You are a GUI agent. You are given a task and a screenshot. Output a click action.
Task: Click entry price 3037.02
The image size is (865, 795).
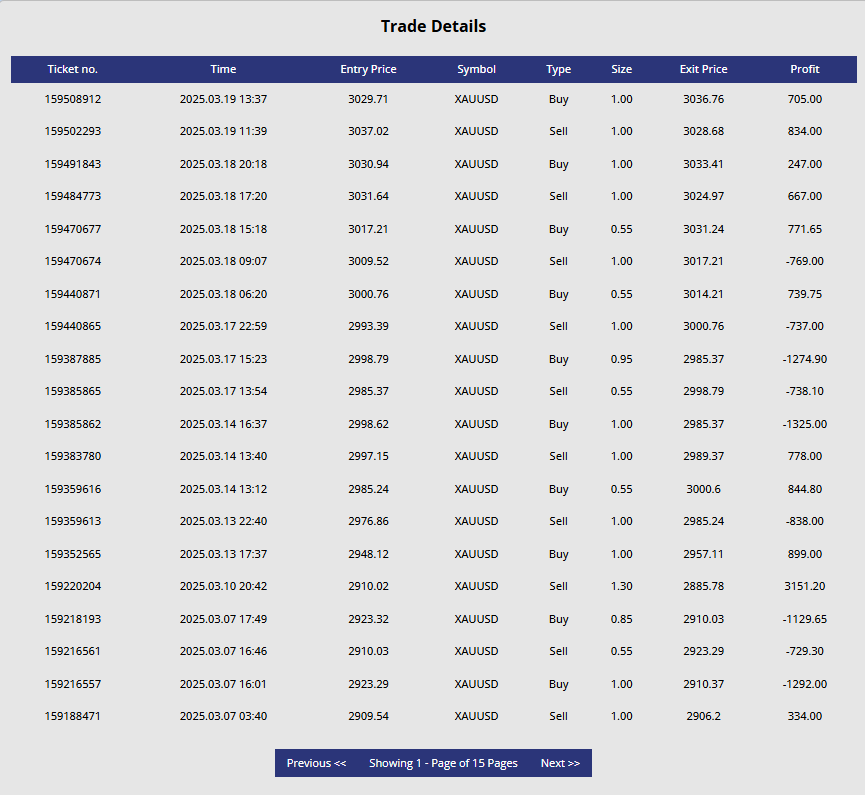369,131
